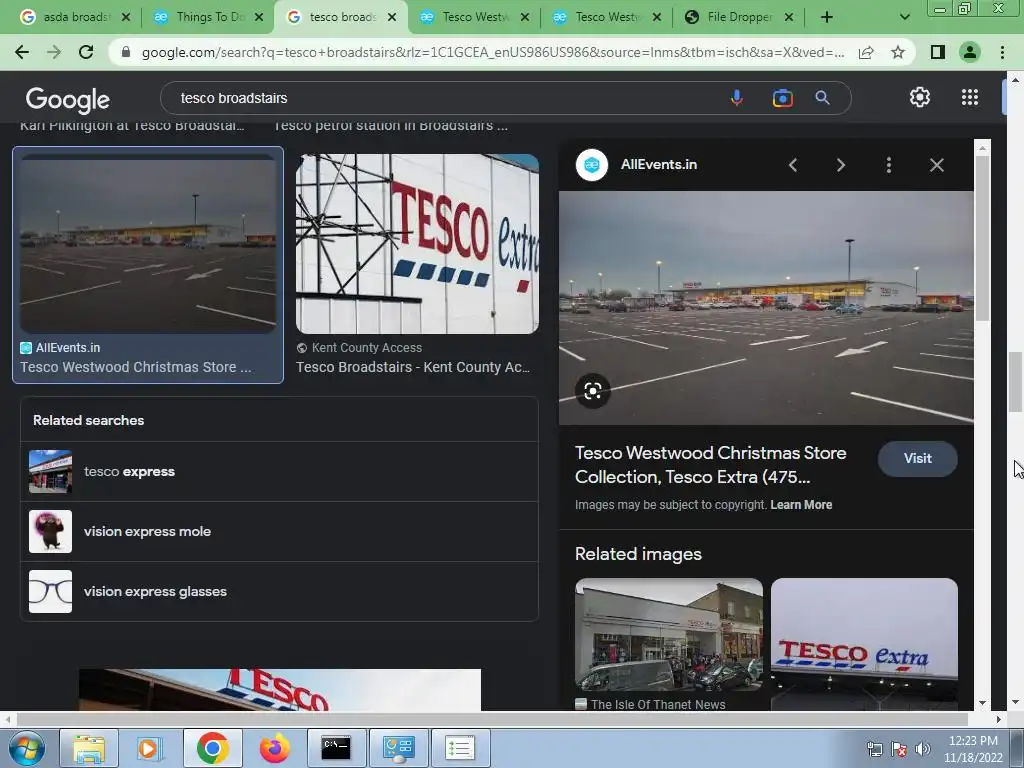The height and width of the screenshot is (768, 1024).
Task: Click the taskbar clock showing 12:23 PM
Action: coord(973,748)
